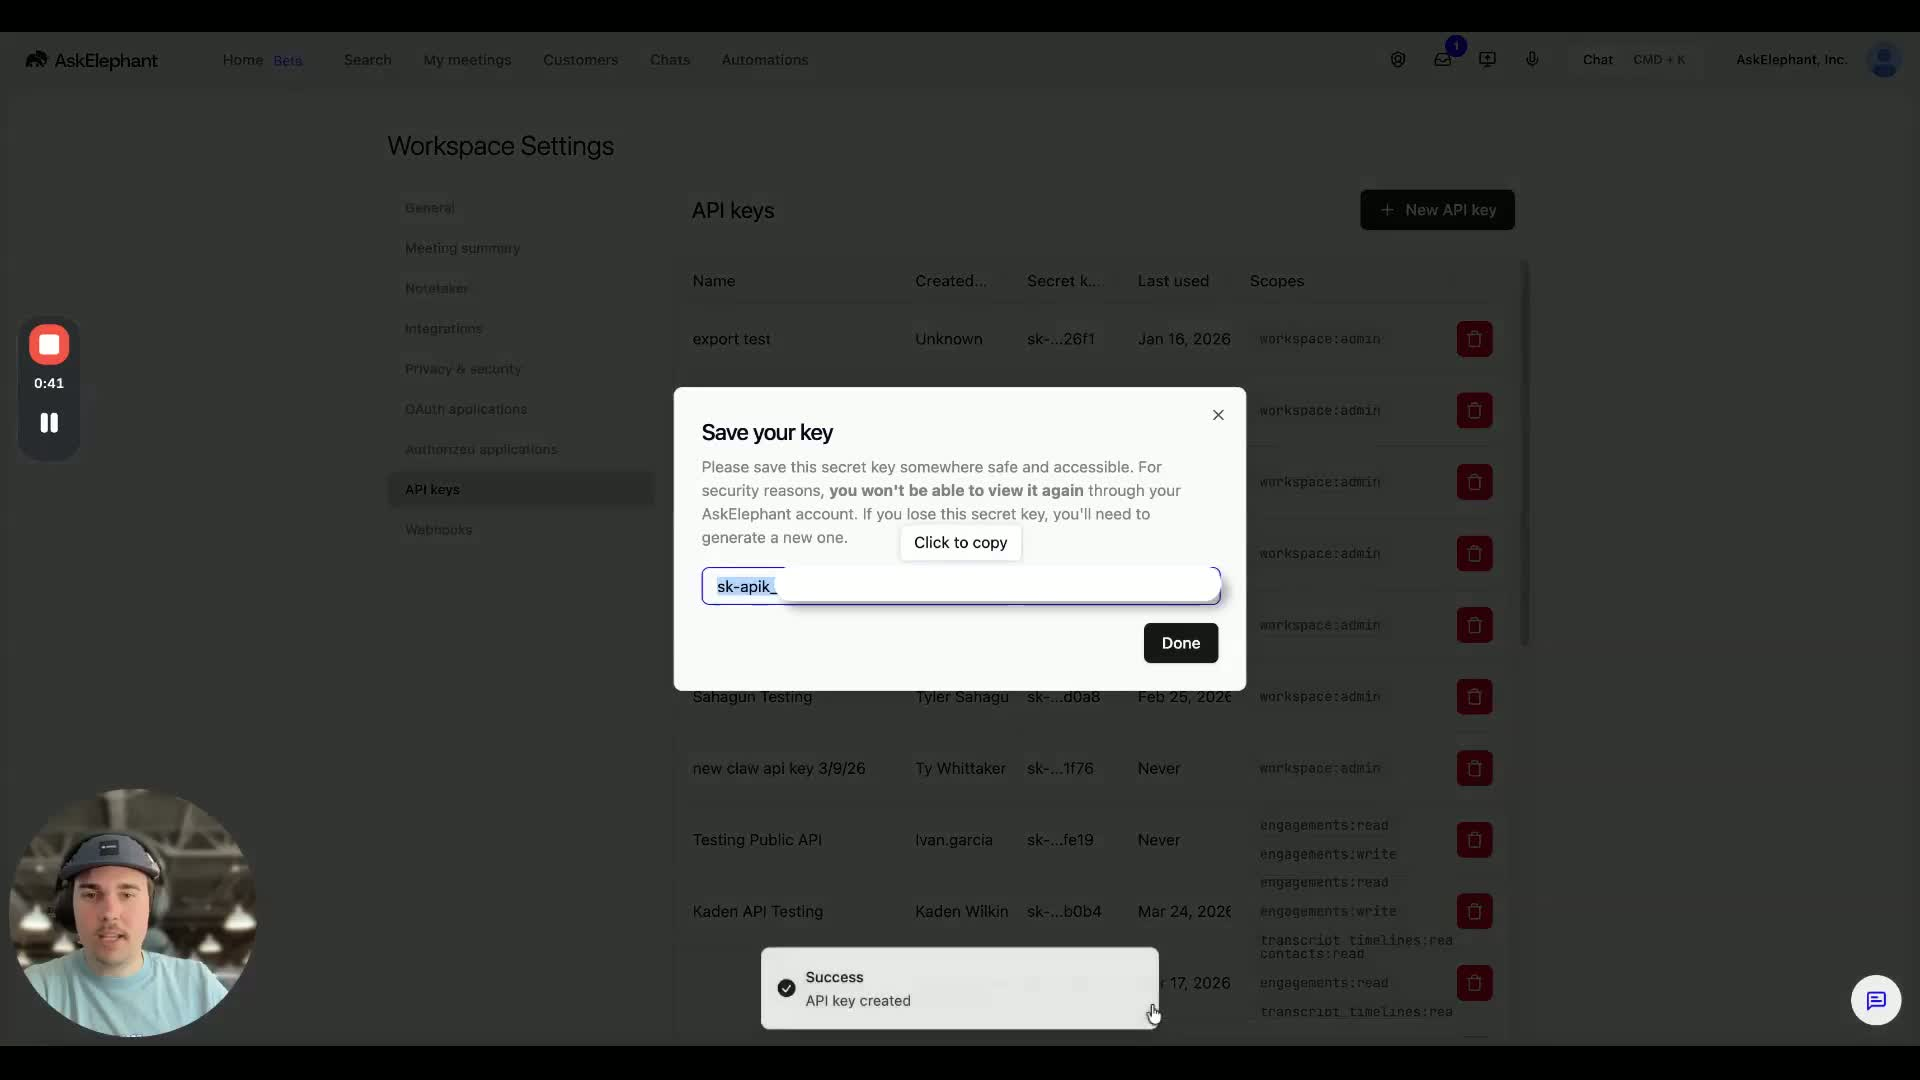Click the AskElephant logo
The width and height of the screenshot is (1920, 1080).
[91, 60]
